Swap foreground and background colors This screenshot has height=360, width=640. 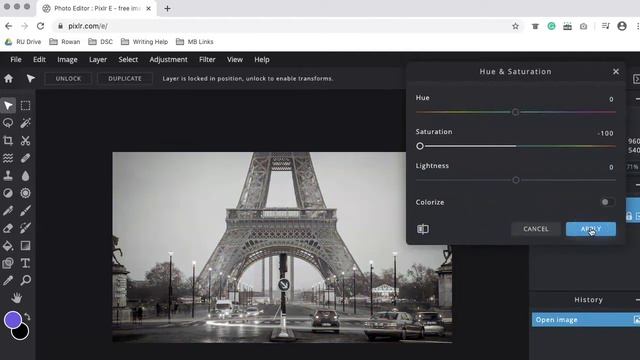pyautogui.click(x=27, y=316)
